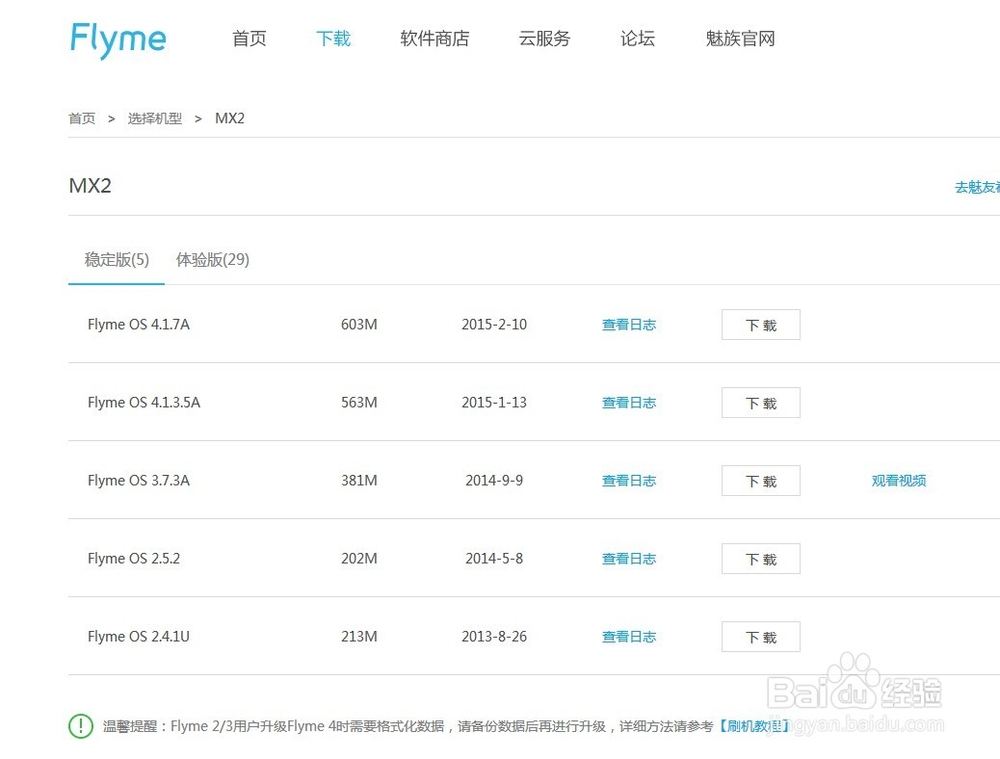Go to 云服务 in the top navigation

click(544, 38)
